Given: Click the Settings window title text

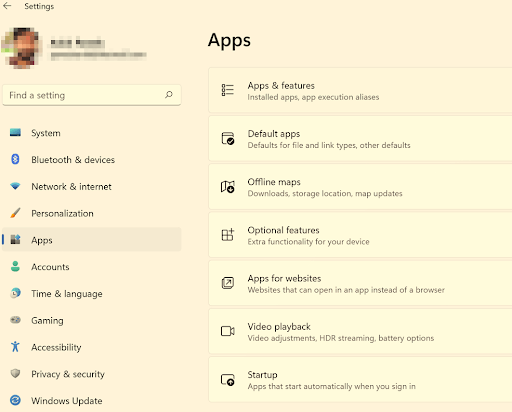Looking at the screenshot, I should pos(39,6).
